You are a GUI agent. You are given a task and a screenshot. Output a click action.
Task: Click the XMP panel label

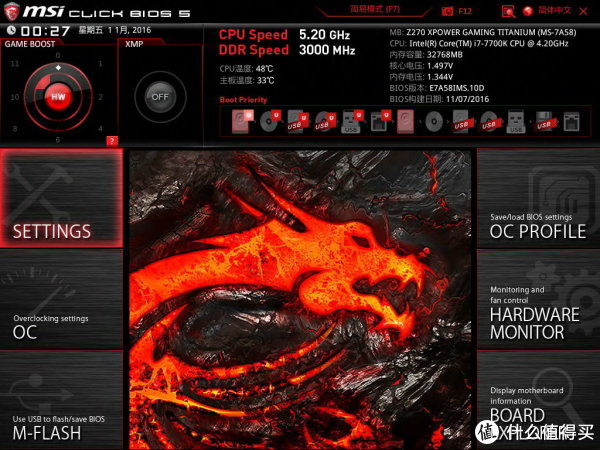click(x=134, y=44)
